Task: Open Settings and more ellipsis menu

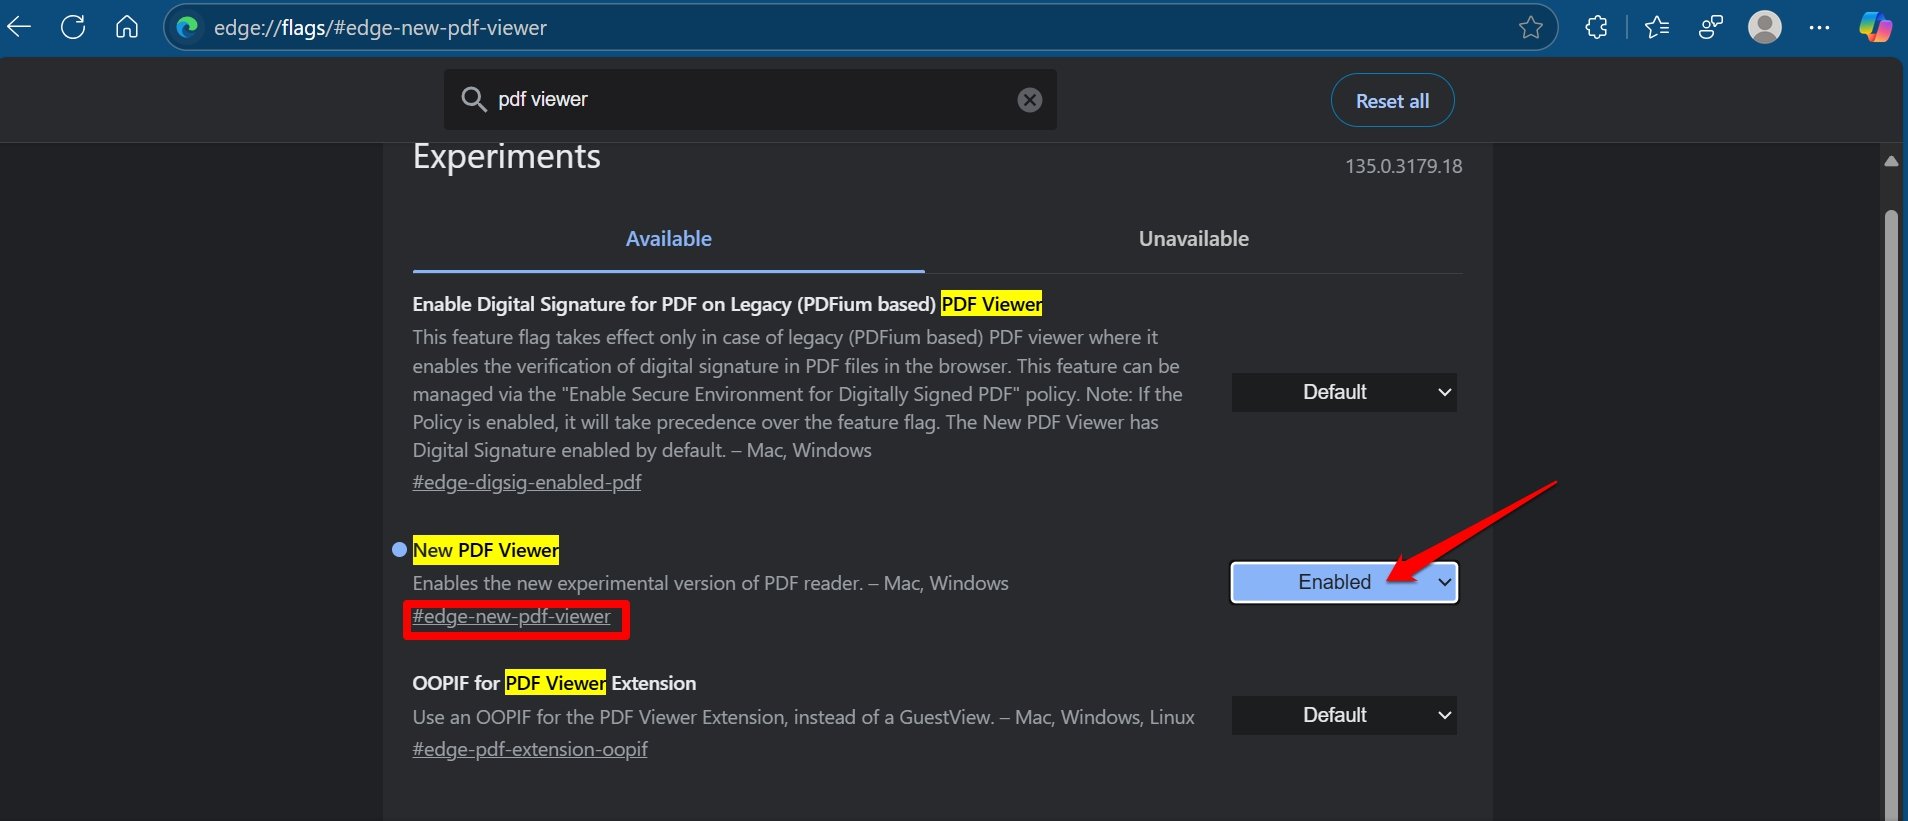Action: 1819,27
